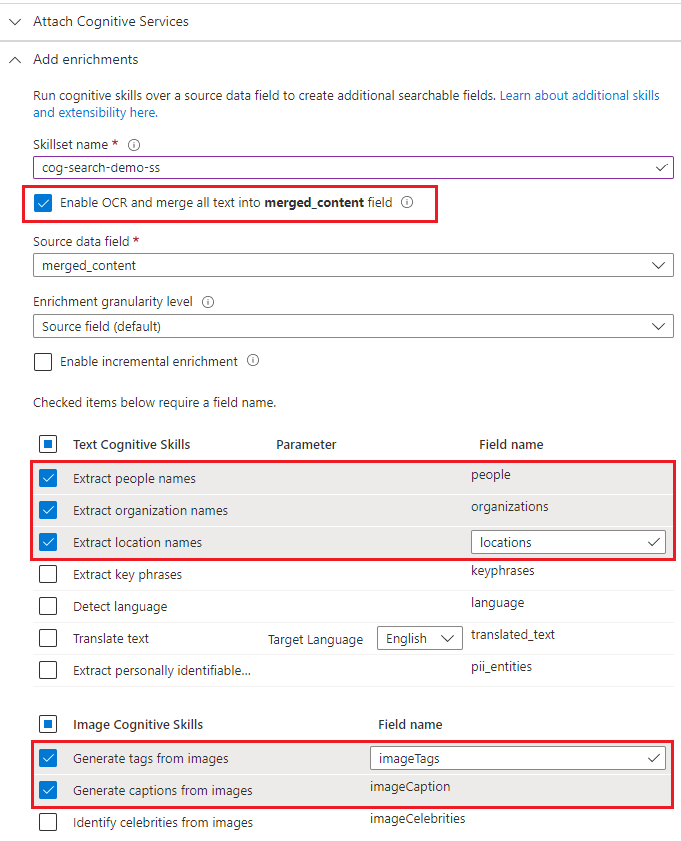This screenshot has width=681, height=841.
Task: Open Target Language English dropdown
Action: (x=419, y=639)
